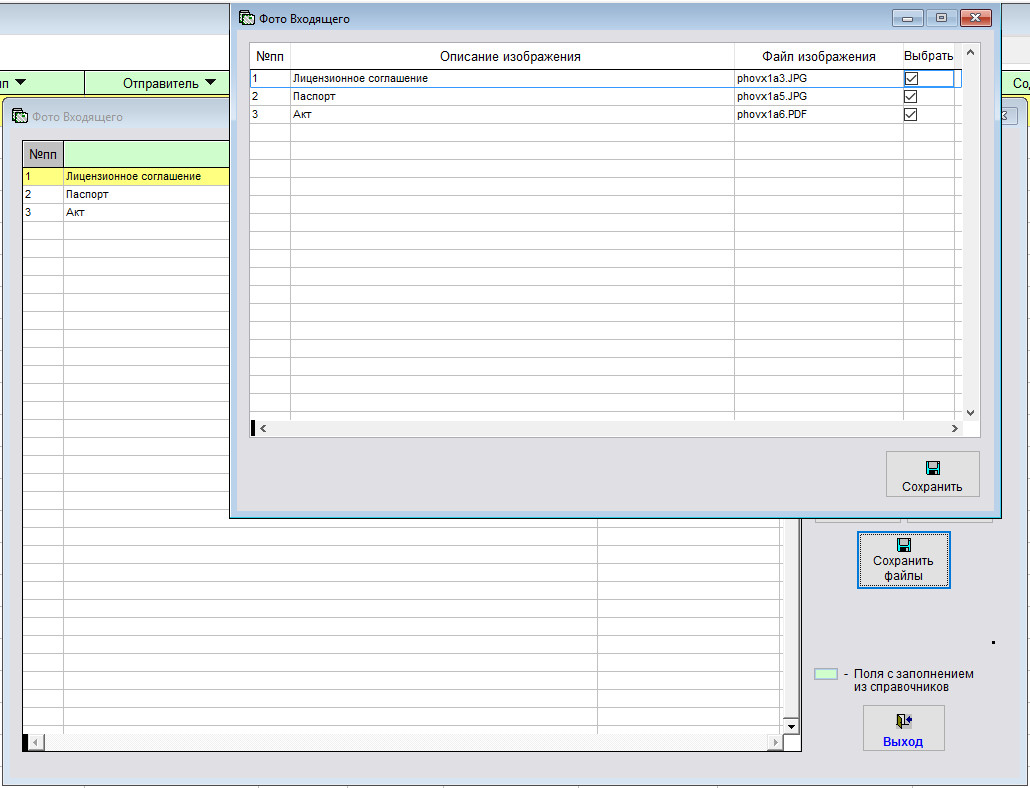Click the floppy icon on Сохранить файлы
This screenshot has height=788, width=1030.
[903, 545]
